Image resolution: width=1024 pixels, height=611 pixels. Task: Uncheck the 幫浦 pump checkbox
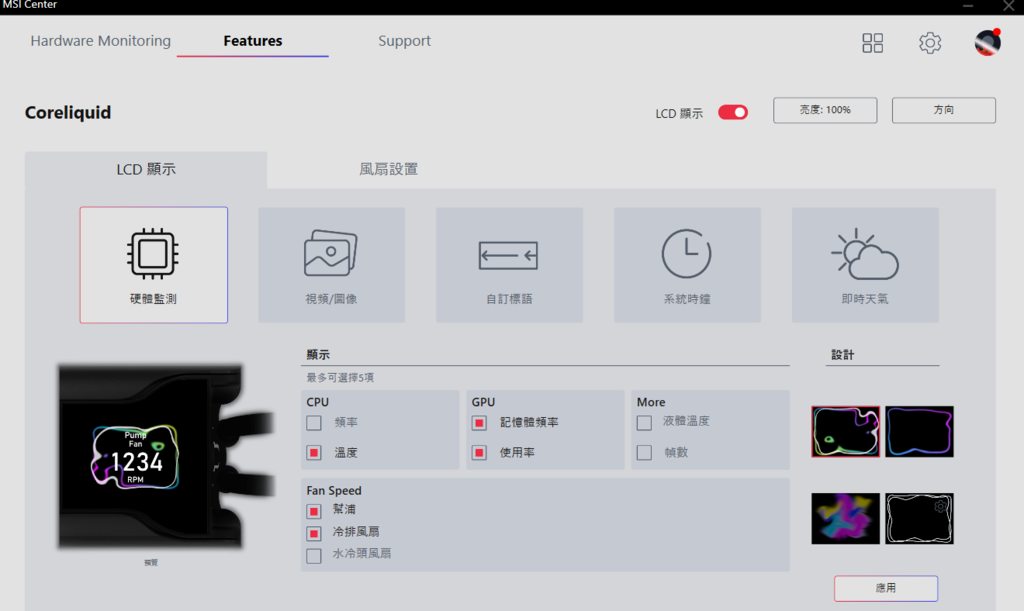pyautogui.click(x=314, y=510)
